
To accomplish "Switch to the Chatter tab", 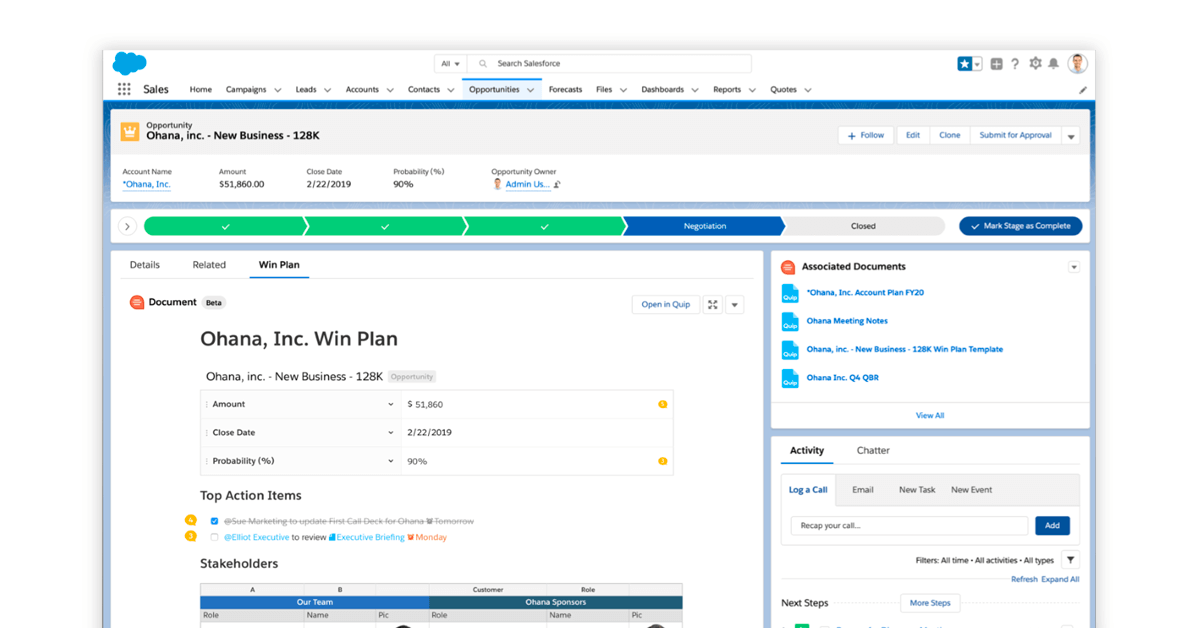I will coord(873,450).
